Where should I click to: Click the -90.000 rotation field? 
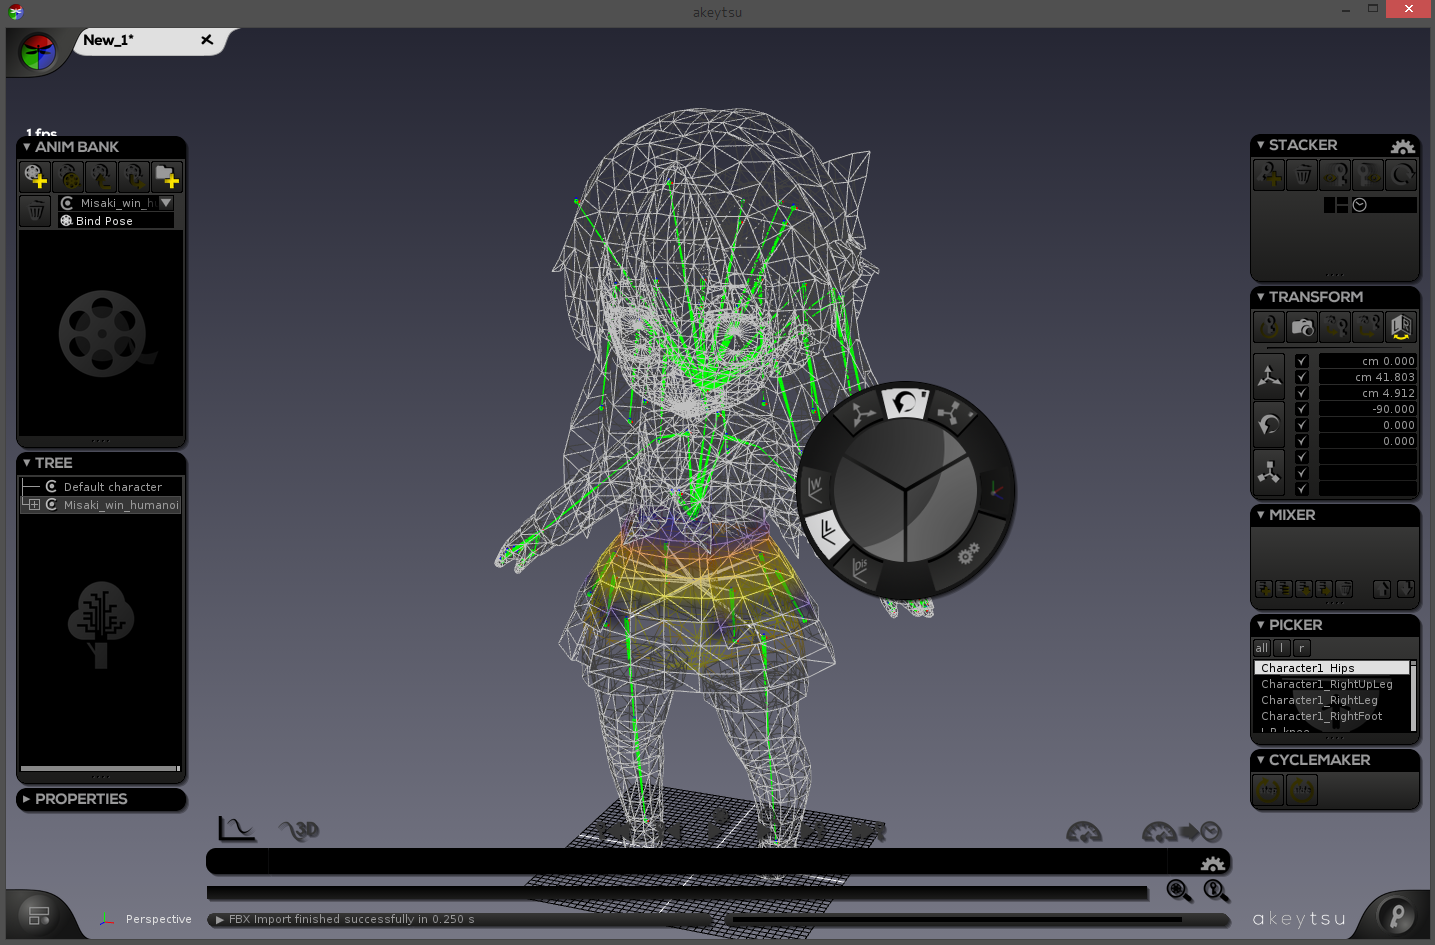[x=1367, y=409]
